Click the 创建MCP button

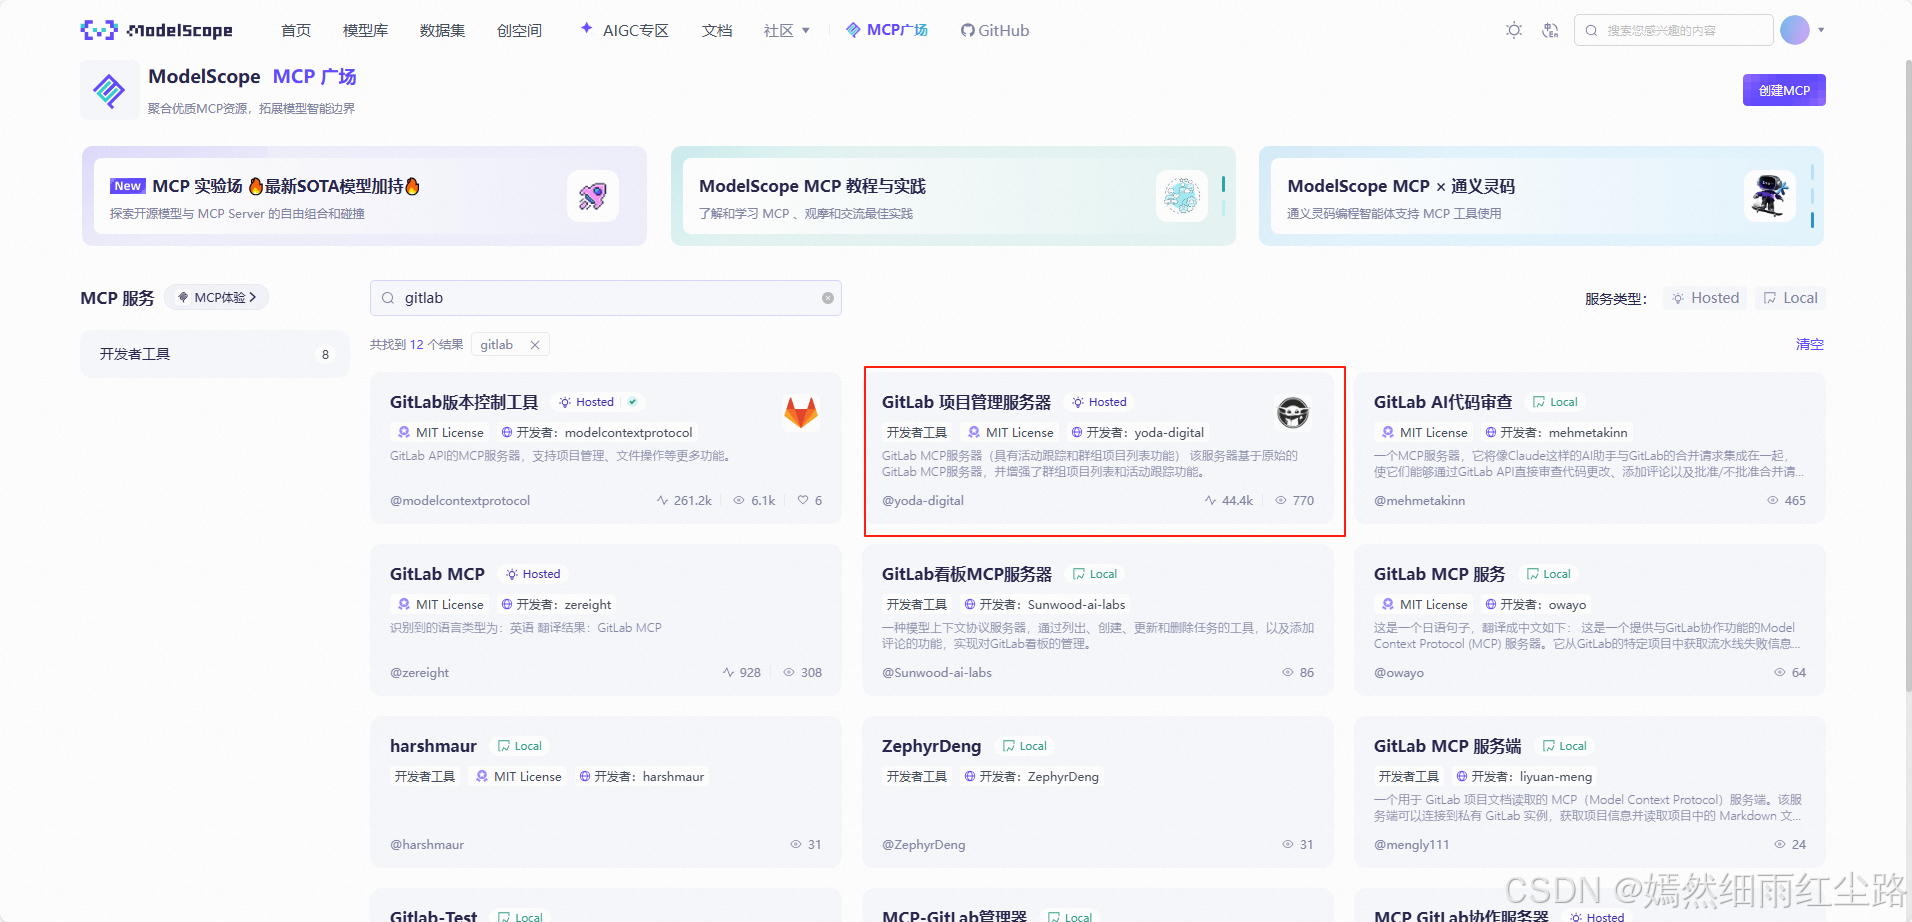(1784, 90)
